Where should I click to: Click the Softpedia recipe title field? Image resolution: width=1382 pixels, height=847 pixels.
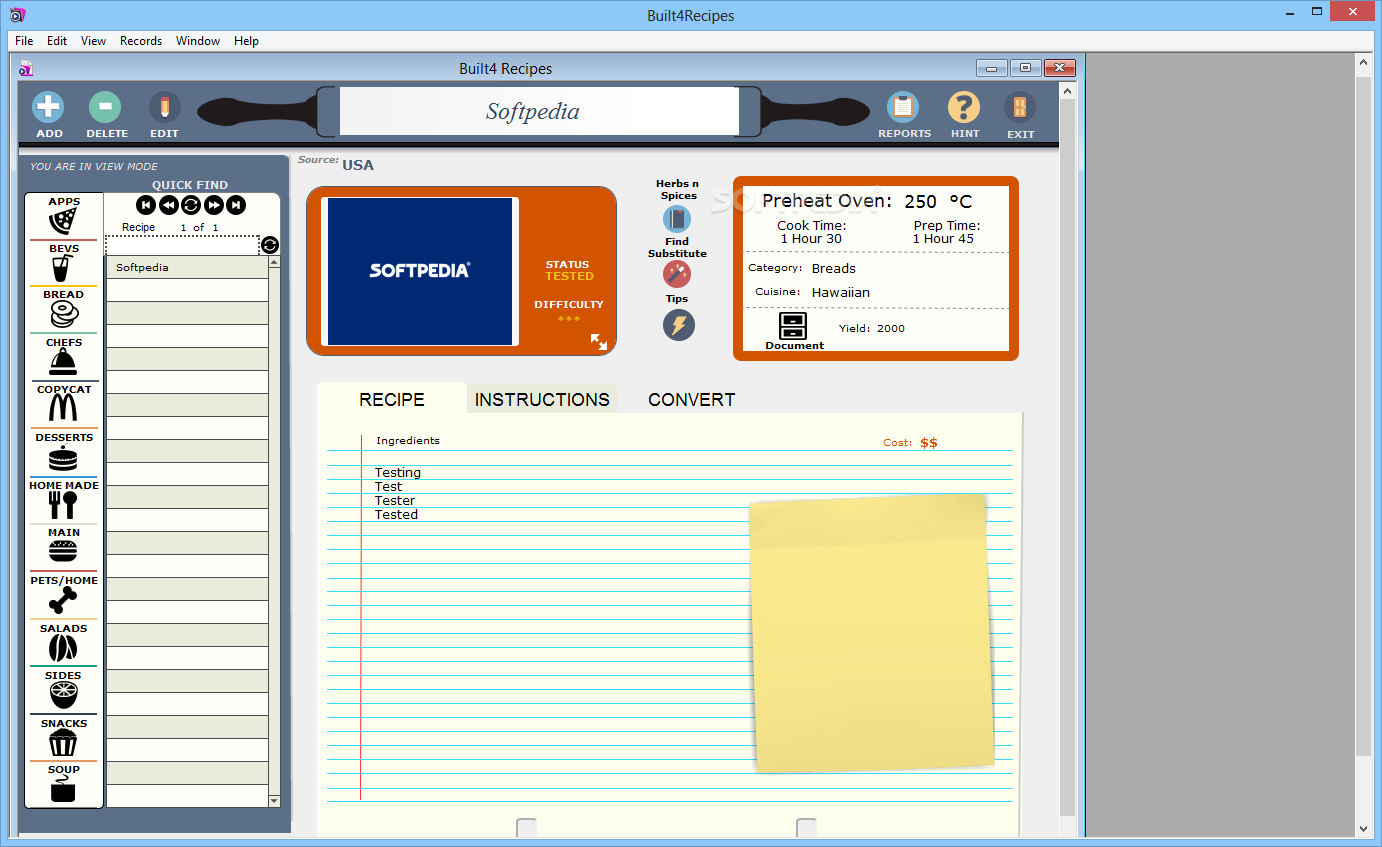[x=538, y=111]
